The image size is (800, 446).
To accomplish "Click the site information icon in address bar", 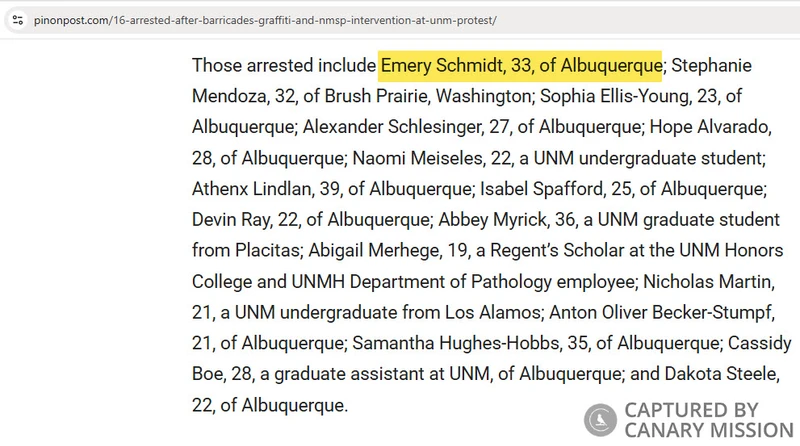I will [17, 20].
